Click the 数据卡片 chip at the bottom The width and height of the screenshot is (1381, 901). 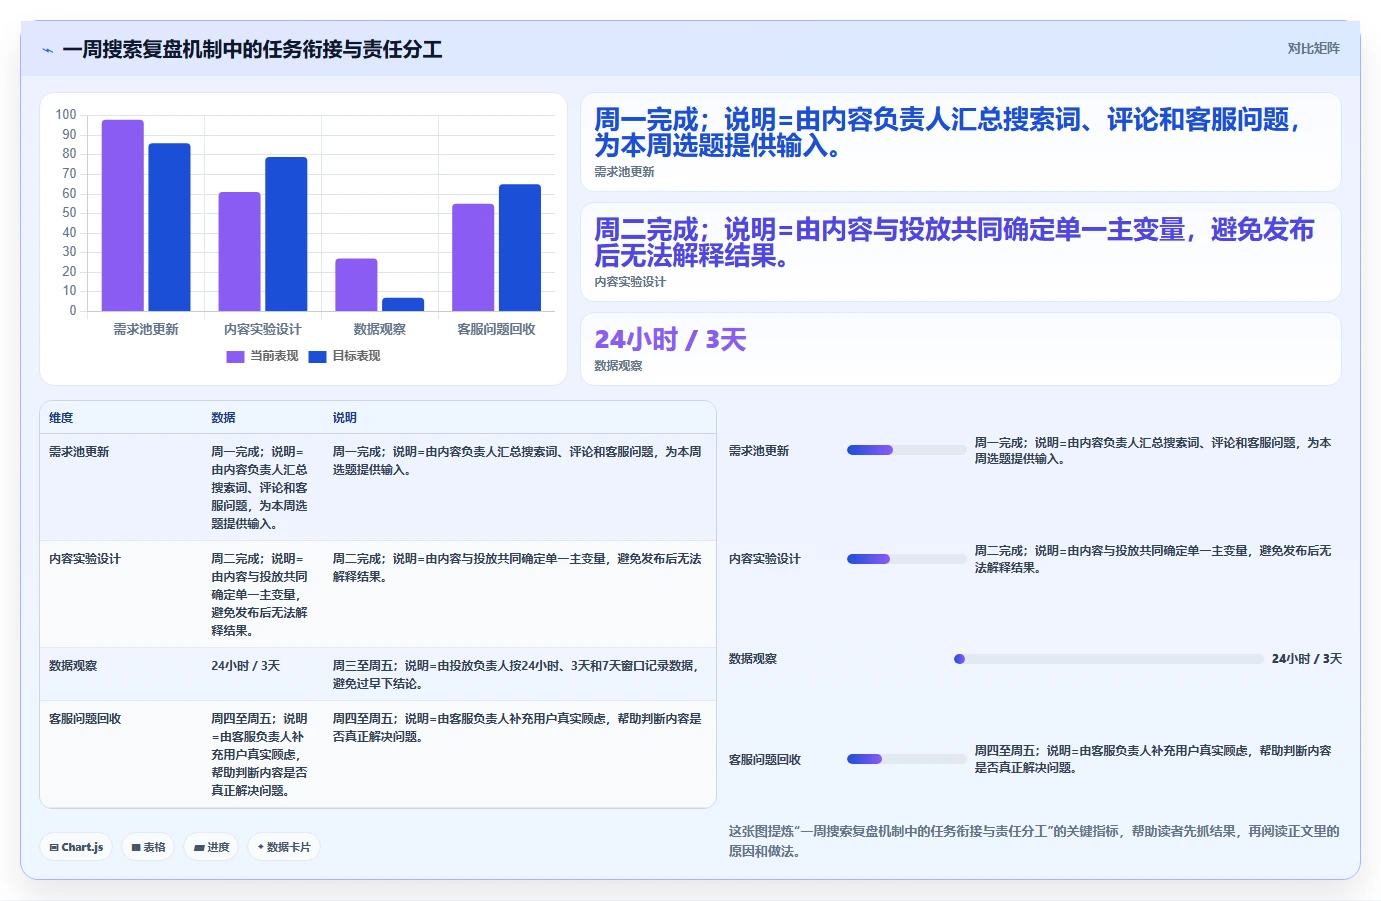pos(284,847)
